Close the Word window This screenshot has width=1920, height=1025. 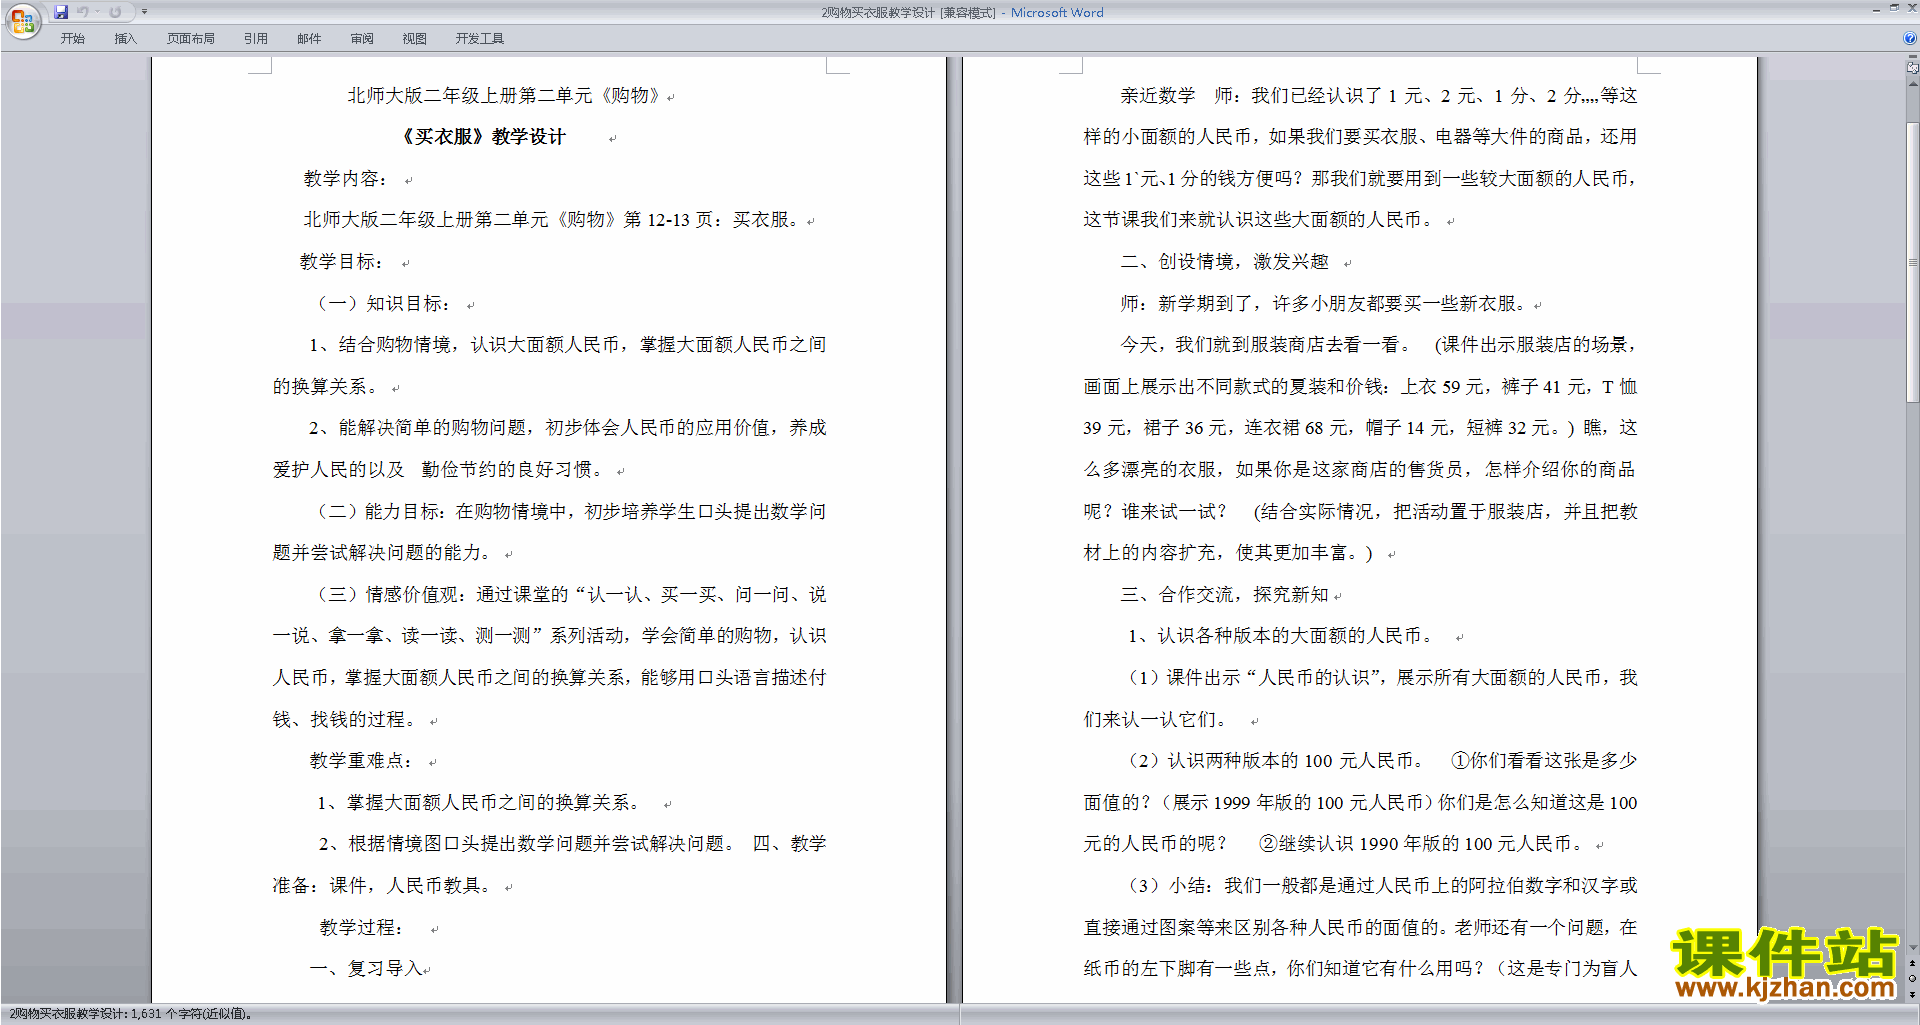click(x=1911, y=8)
